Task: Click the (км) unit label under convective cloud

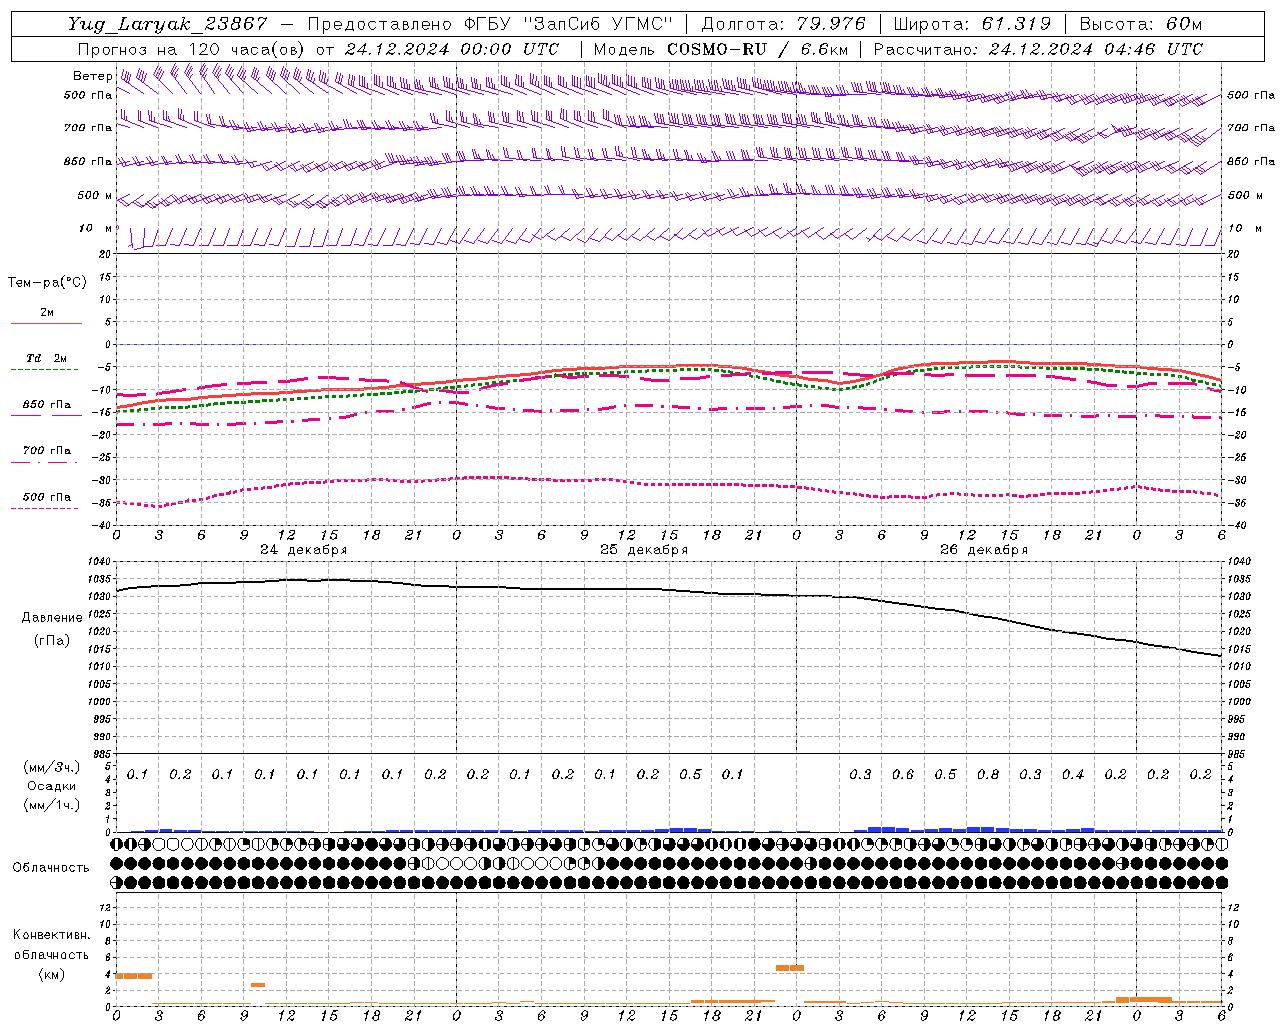Action: tap(51, 974)
